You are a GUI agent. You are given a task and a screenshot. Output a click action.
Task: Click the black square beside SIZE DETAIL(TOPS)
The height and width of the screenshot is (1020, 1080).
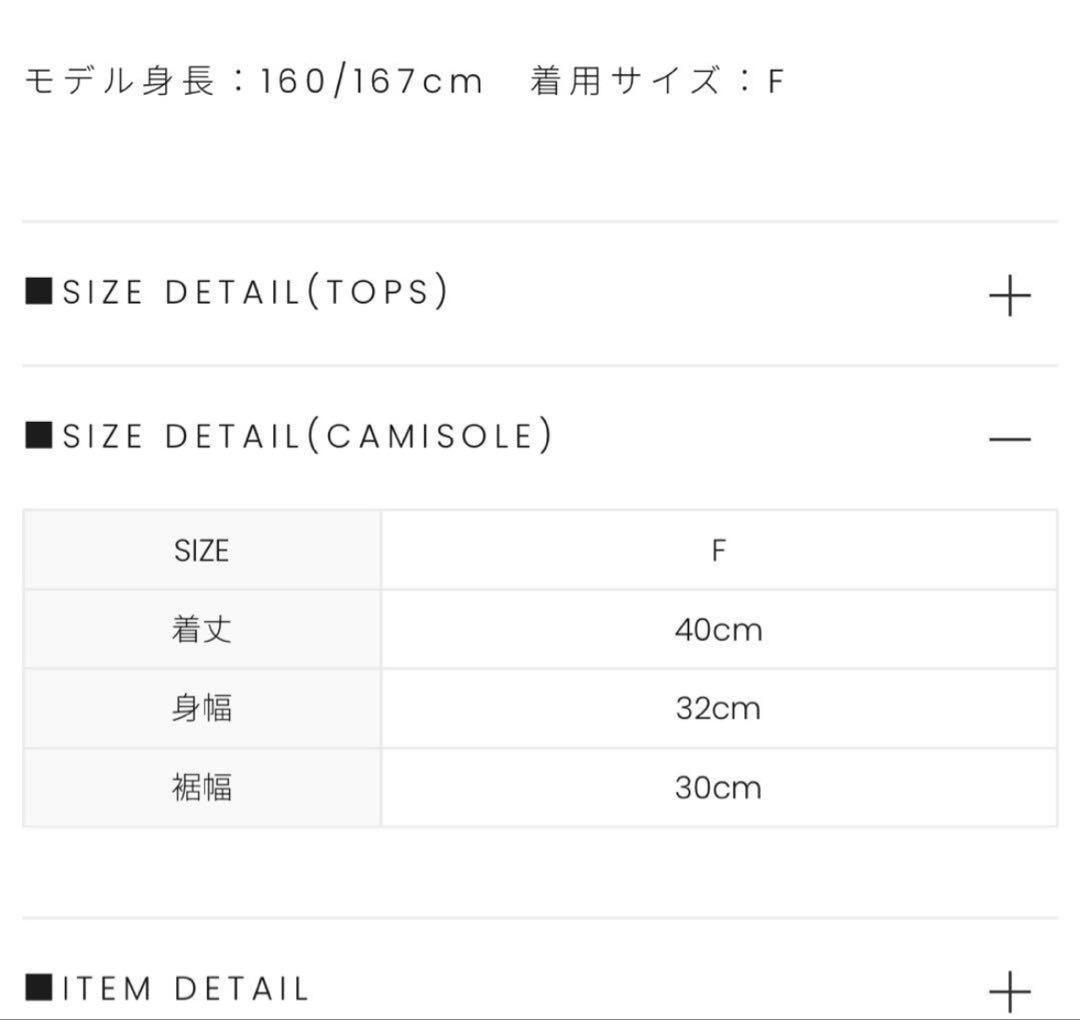click(38, 292)
